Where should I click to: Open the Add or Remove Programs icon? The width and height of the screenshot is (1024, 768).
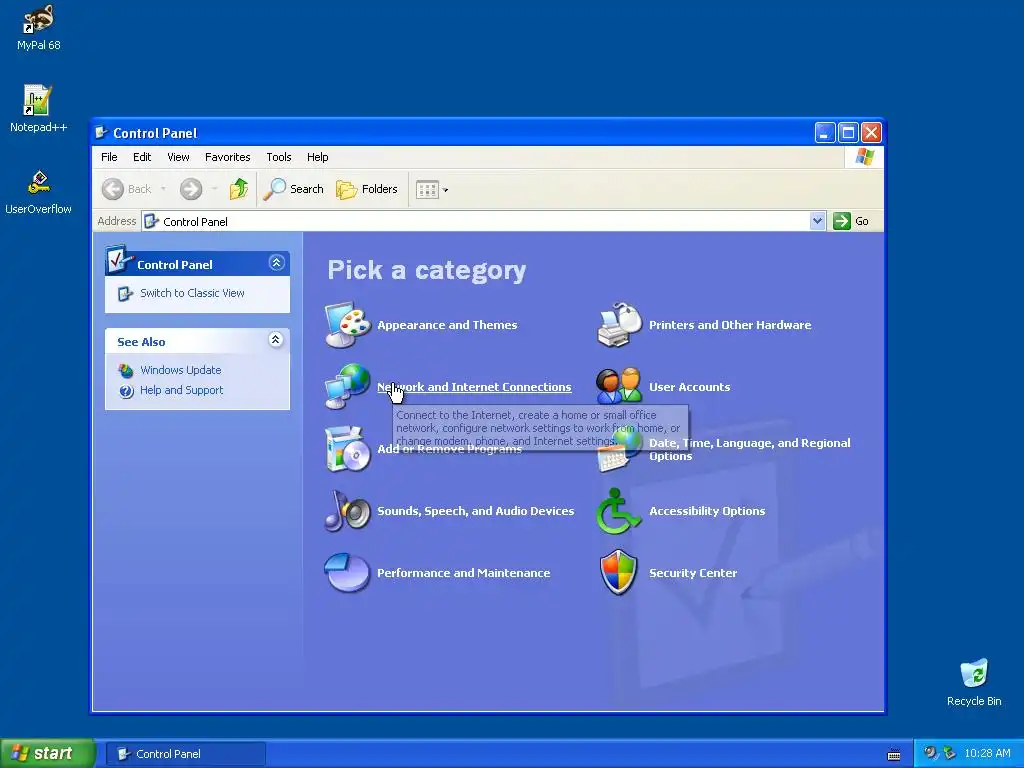[x=347, y=449]
